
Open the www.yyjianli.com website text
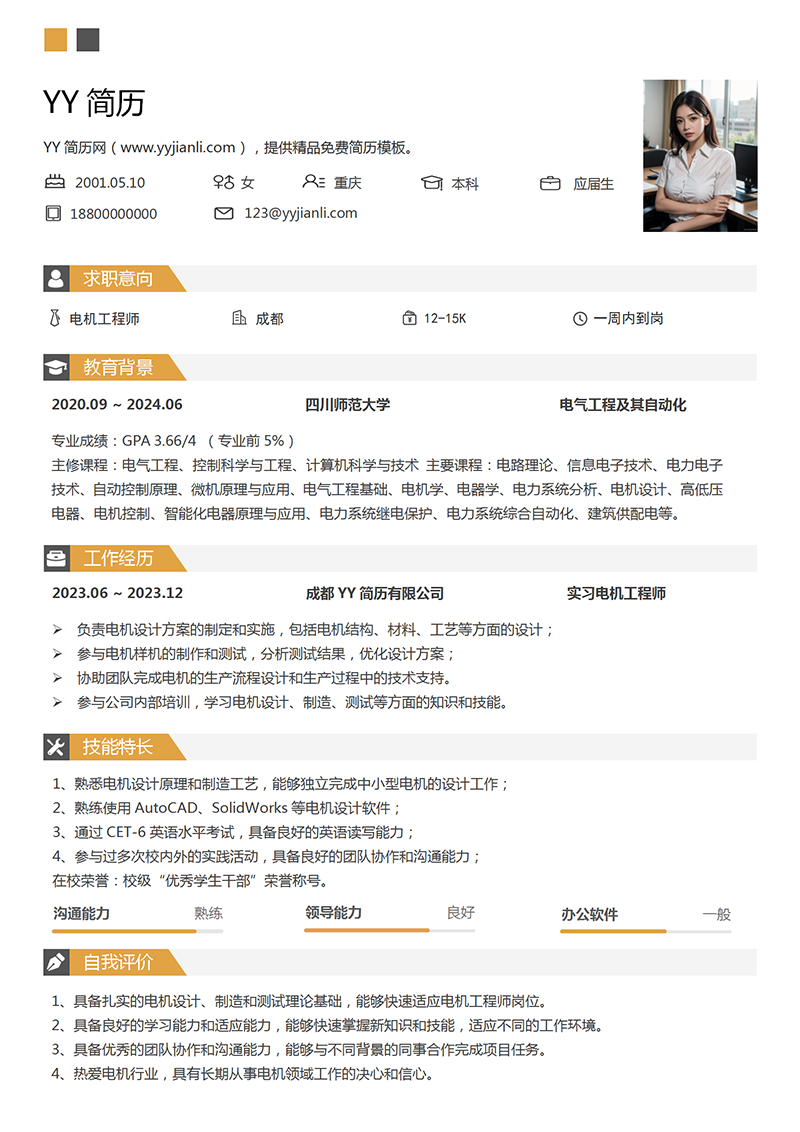point(178,147)
